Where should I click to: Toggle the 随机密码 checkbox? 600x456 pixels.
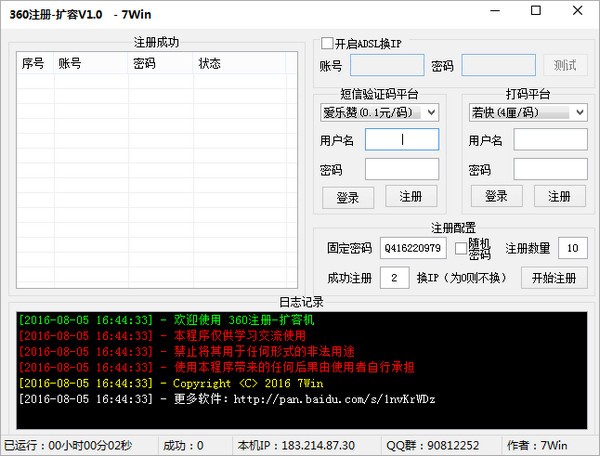click(x=461, y=248)
